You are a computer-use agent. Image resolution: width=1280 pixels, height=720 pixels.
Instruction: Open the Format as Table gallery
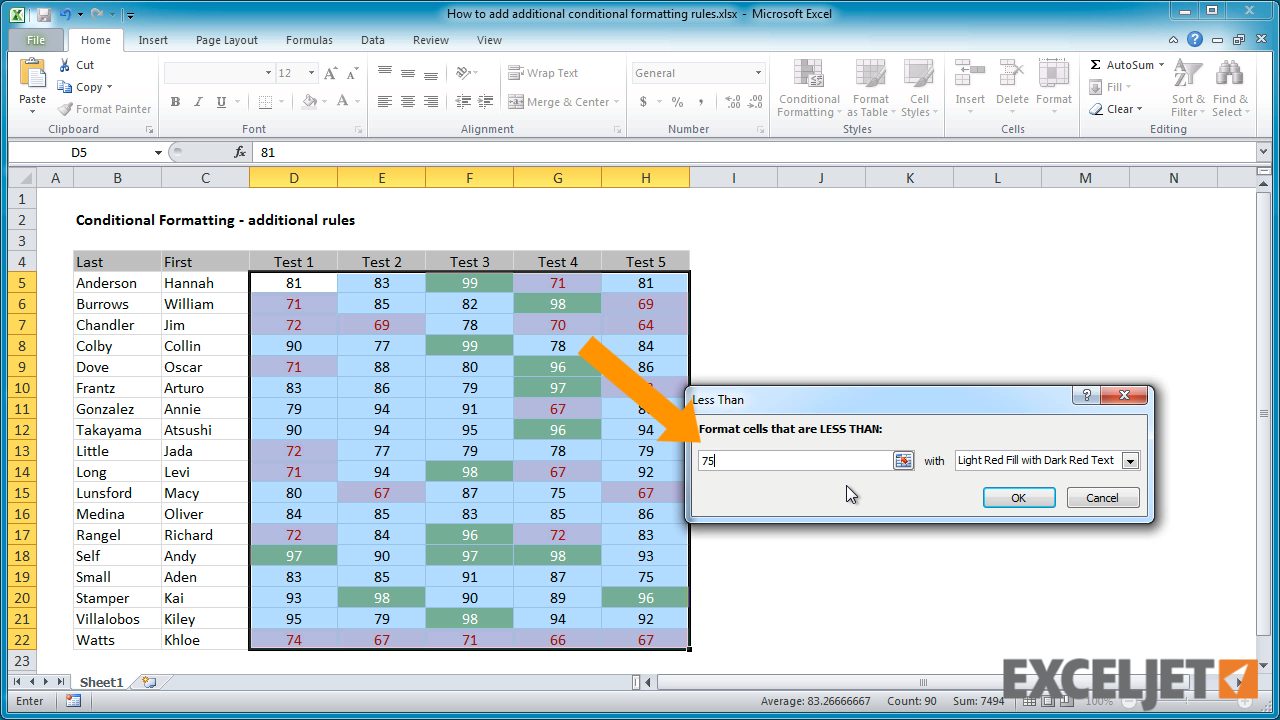coord(870,88)
